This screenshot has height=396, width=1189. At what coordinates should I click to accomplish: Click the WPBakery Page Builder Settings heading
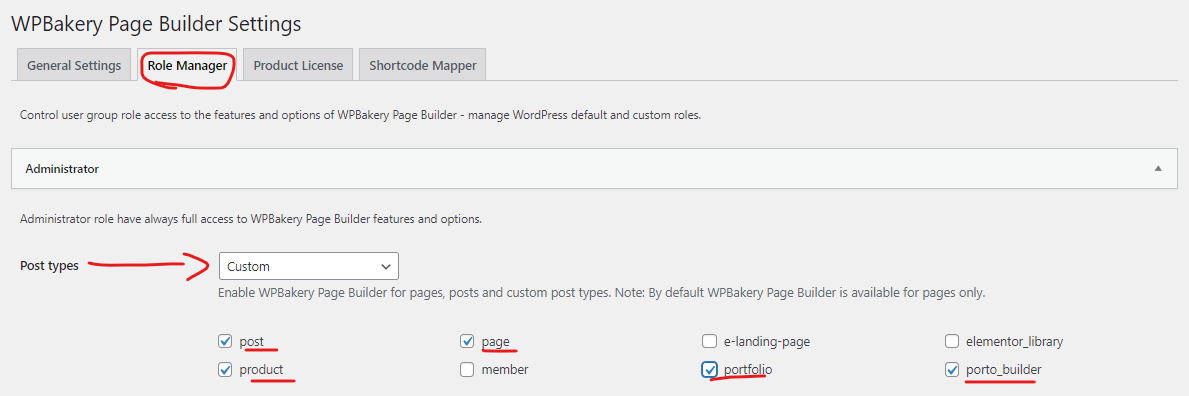click(x=155, y=24)
